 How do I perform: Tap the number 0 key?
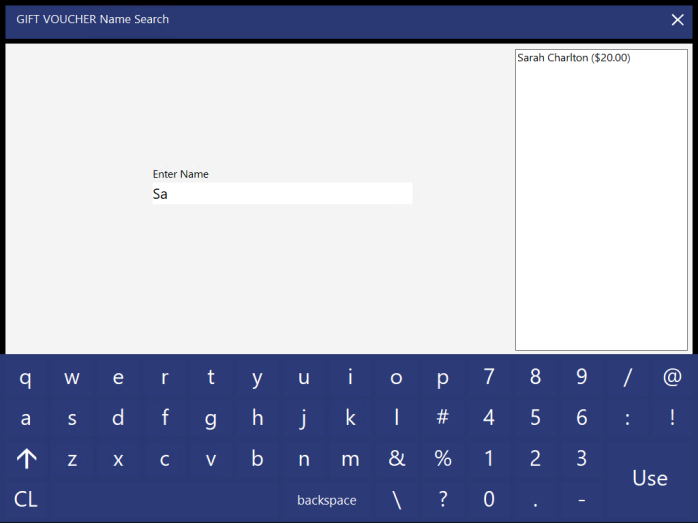tap(489, 499)
